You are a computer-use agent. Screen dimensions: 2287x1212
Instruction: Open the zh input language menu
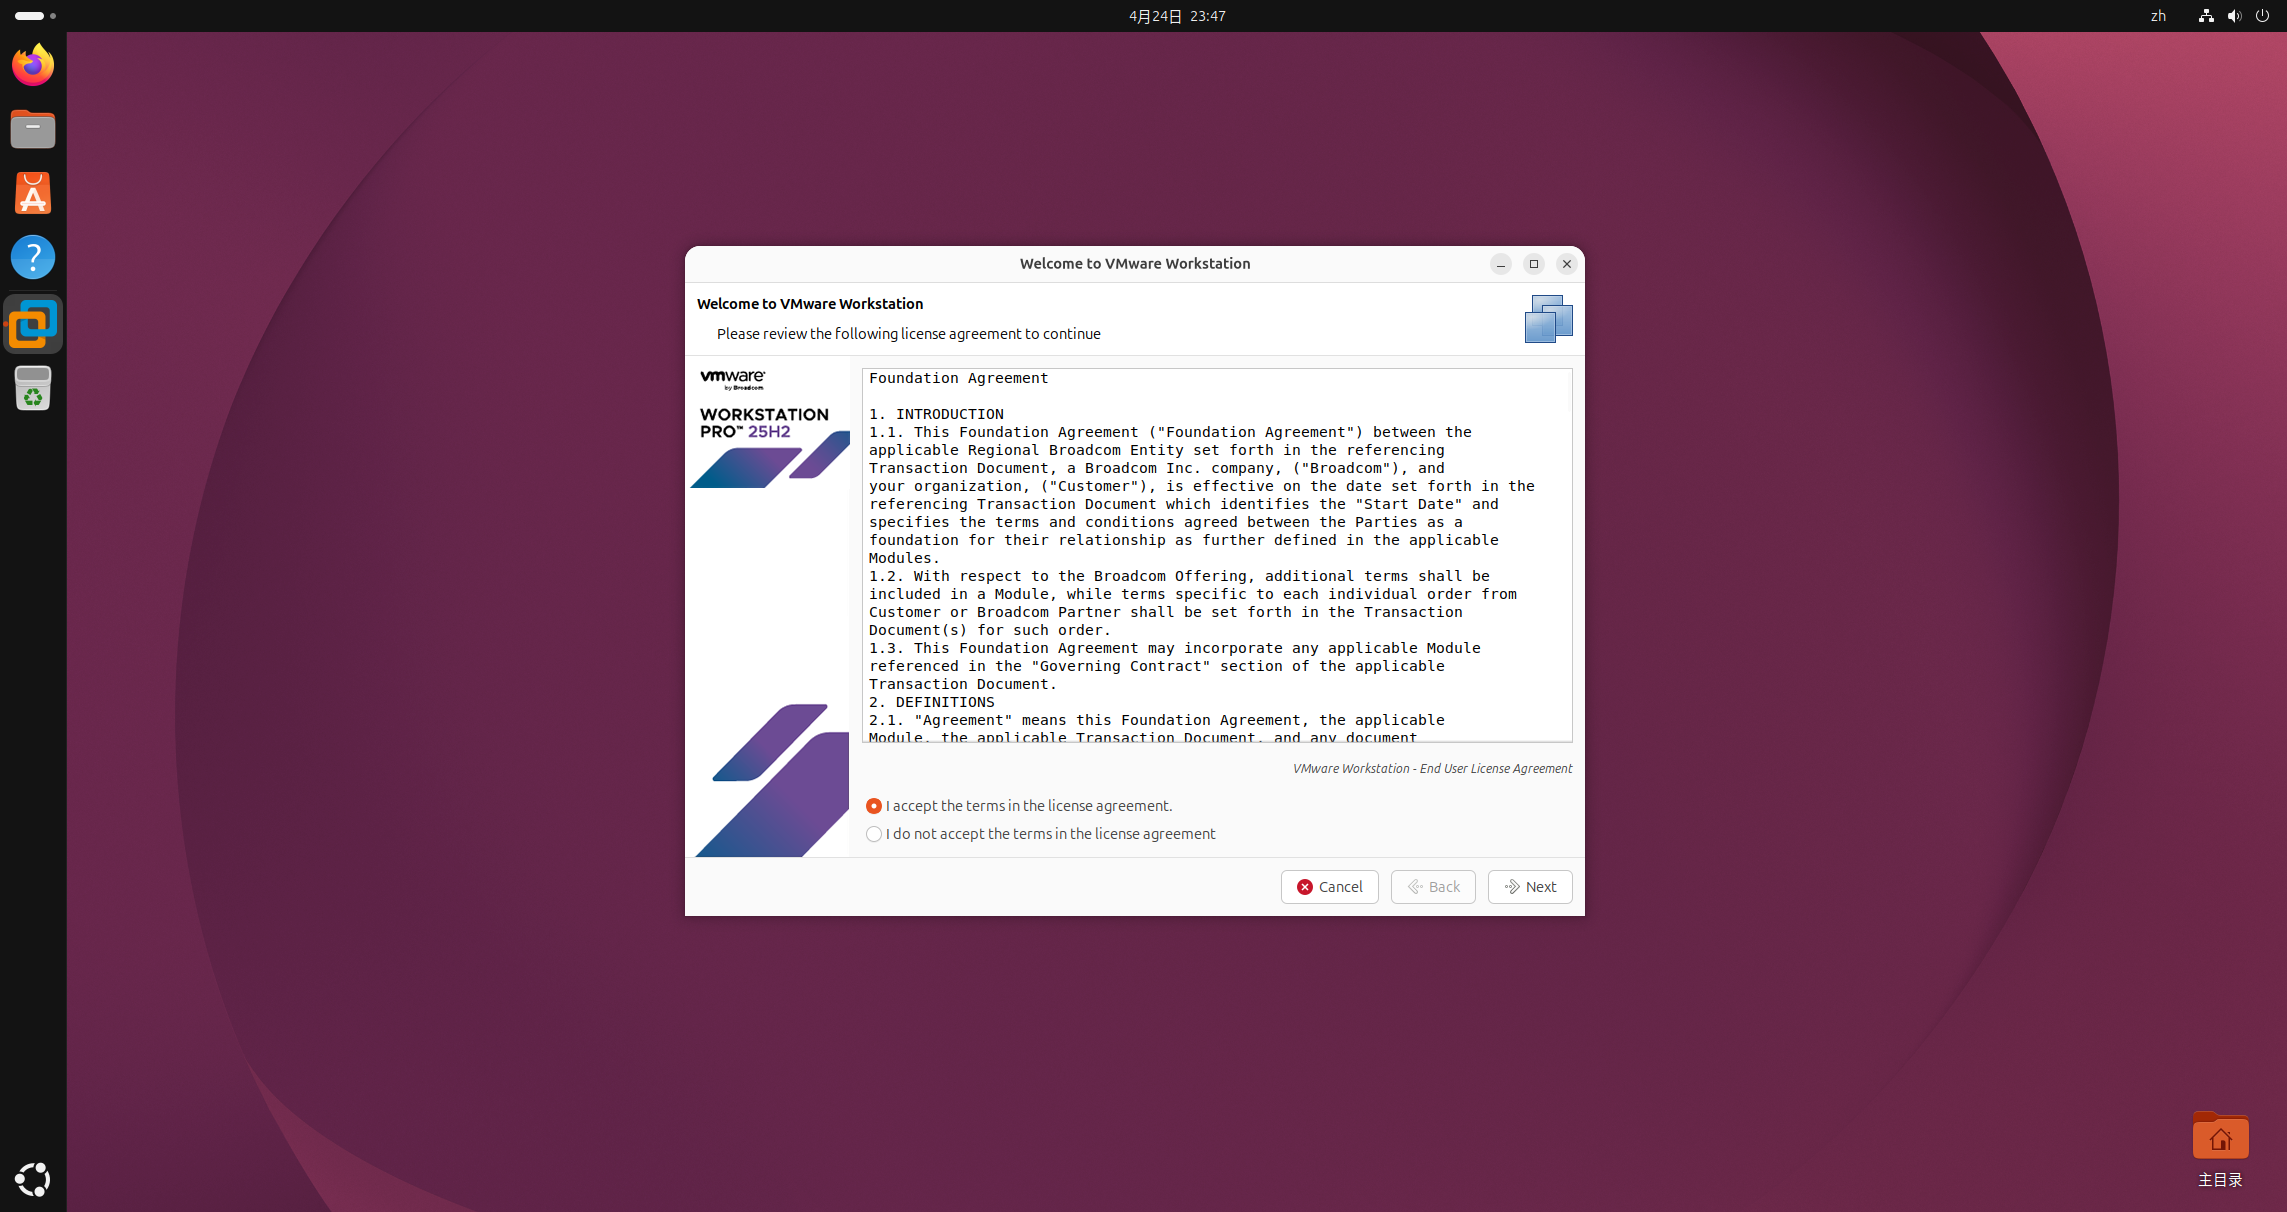coord(2158,16)
